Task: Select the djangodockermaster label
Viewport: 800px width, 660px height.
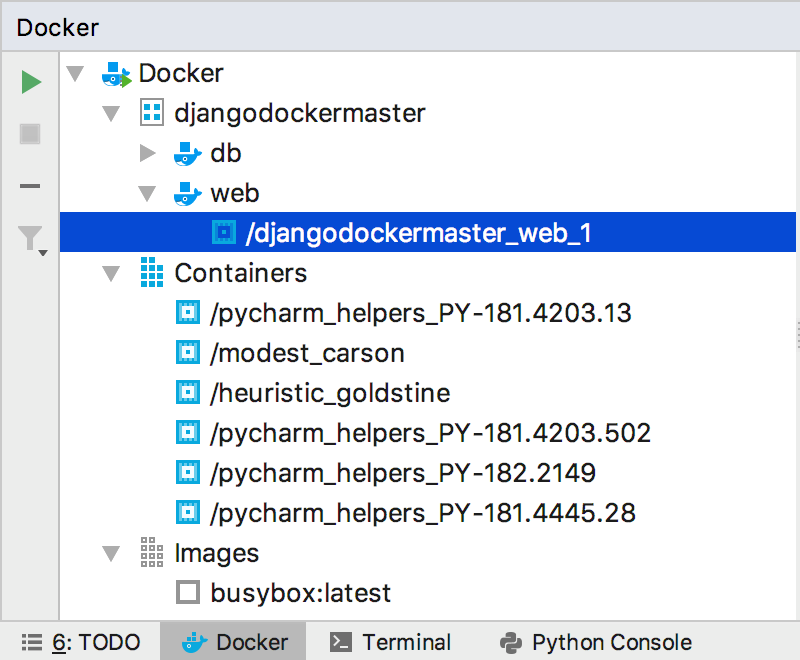Action: [x=300, y=113]
